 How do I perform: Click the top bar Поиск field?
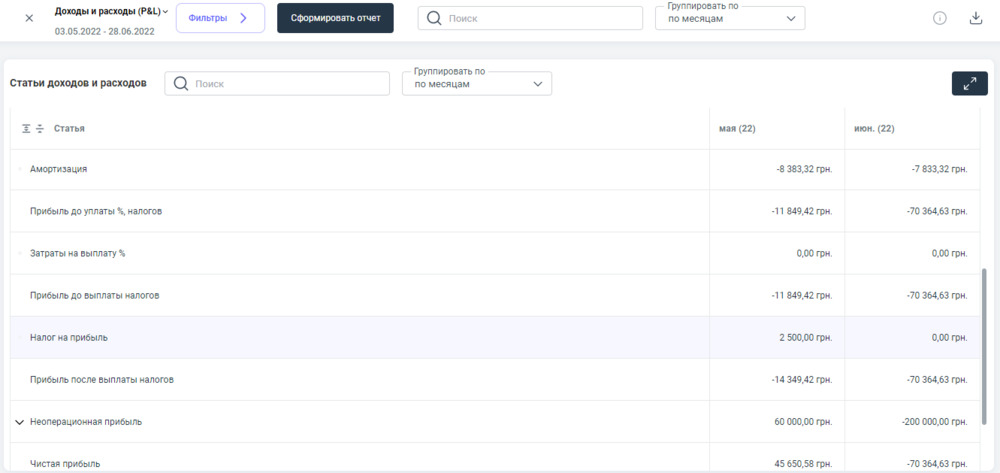(540, 19)
